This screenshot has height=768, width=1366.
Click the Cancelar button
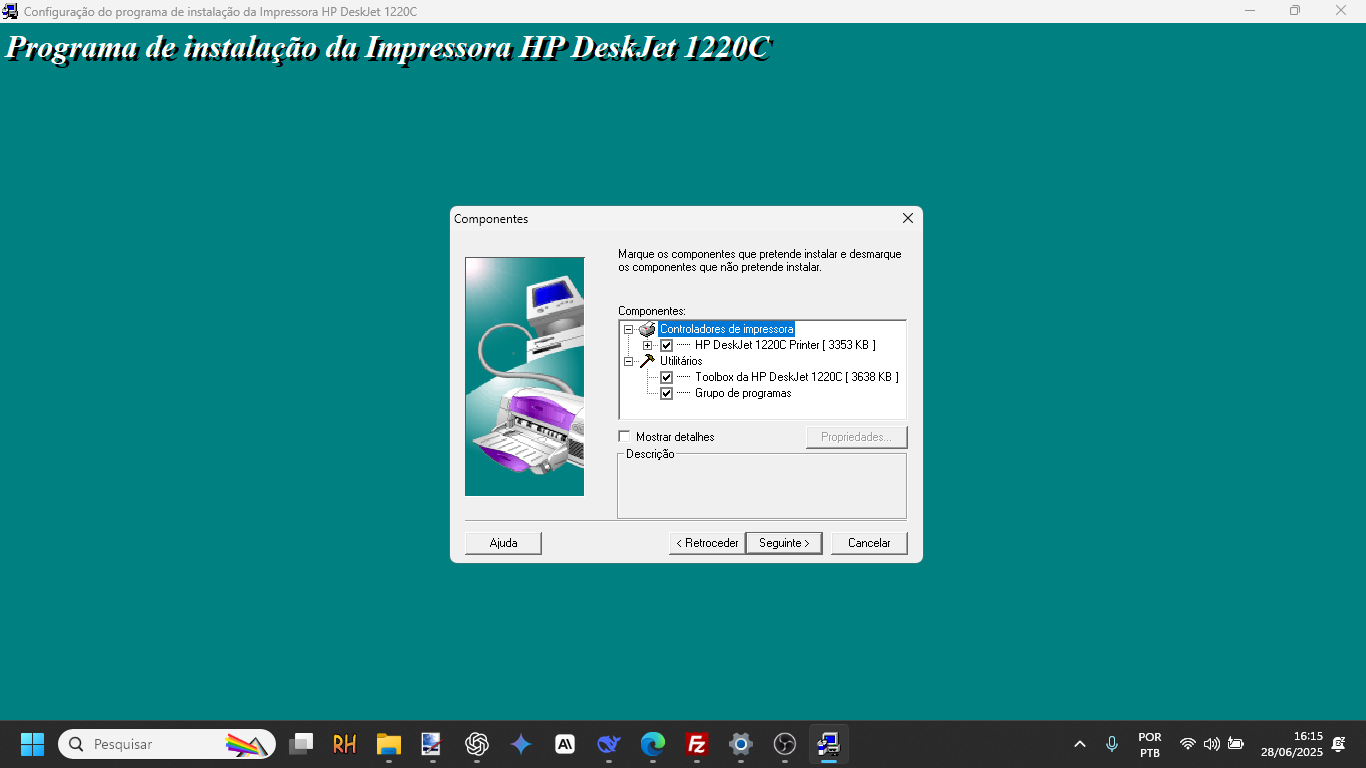[869, 543]
